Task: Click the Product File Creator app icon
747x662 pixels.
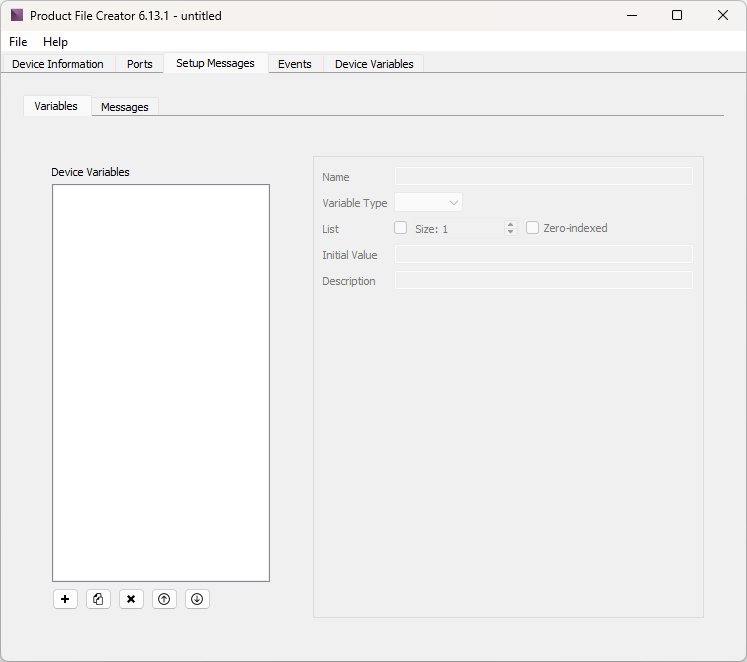Action: click(16, 16)
